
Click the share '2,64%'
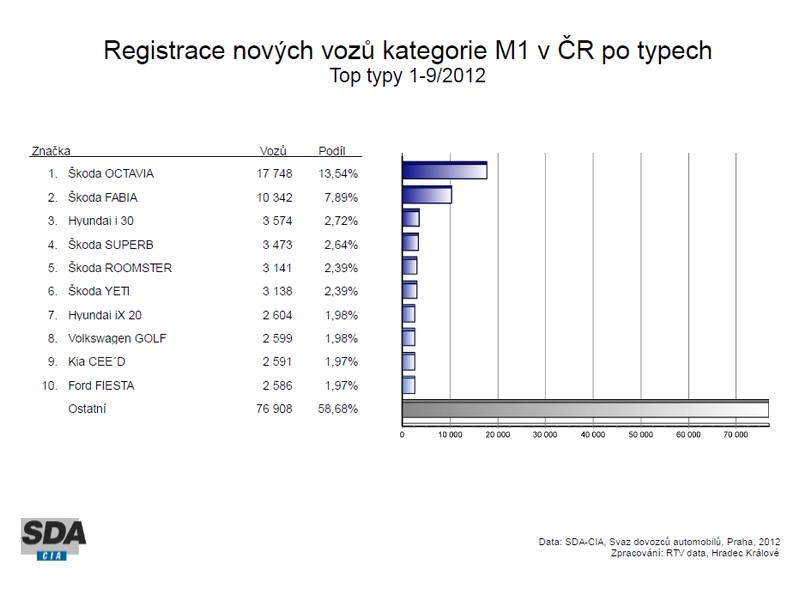pos(341,245)
